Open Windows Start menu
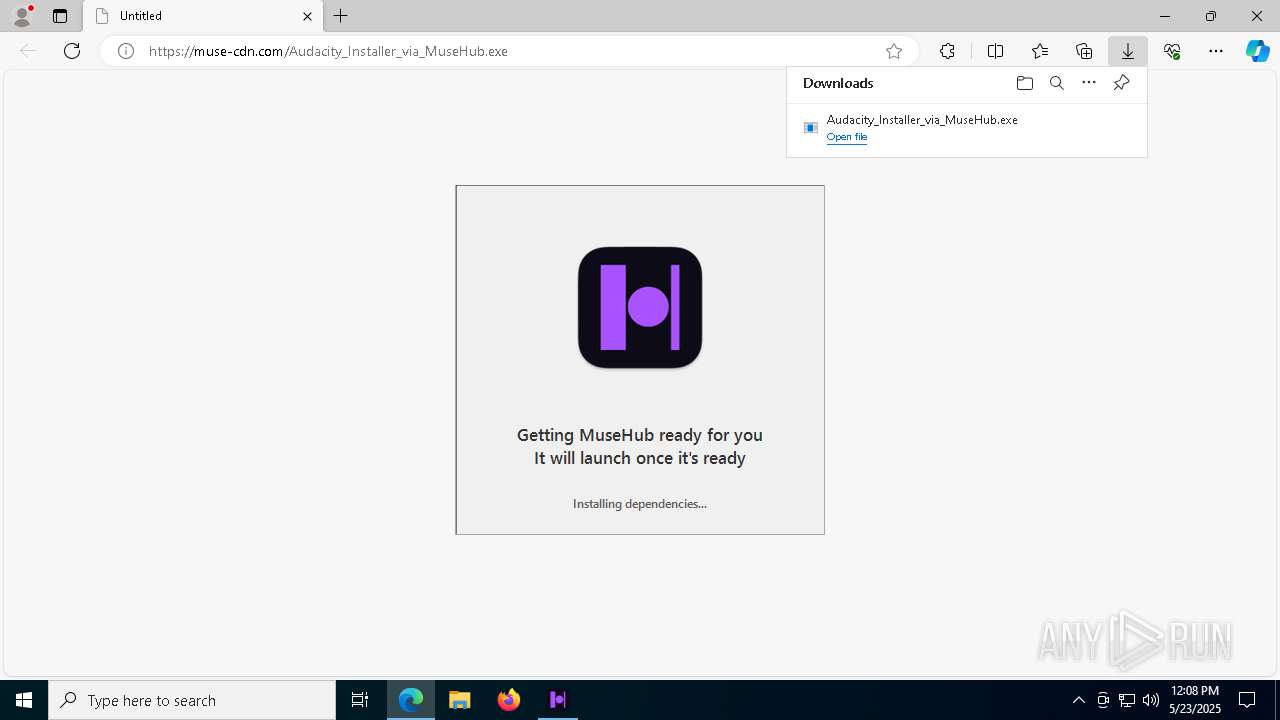The height and width of the screenshot is (720, 1280). 24,700
